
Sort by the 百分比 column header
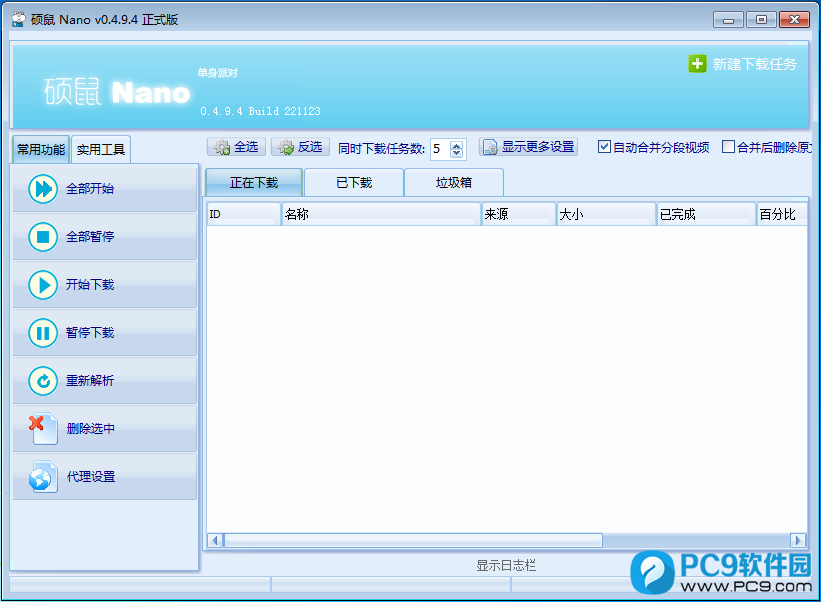click(x=782, y=214)
